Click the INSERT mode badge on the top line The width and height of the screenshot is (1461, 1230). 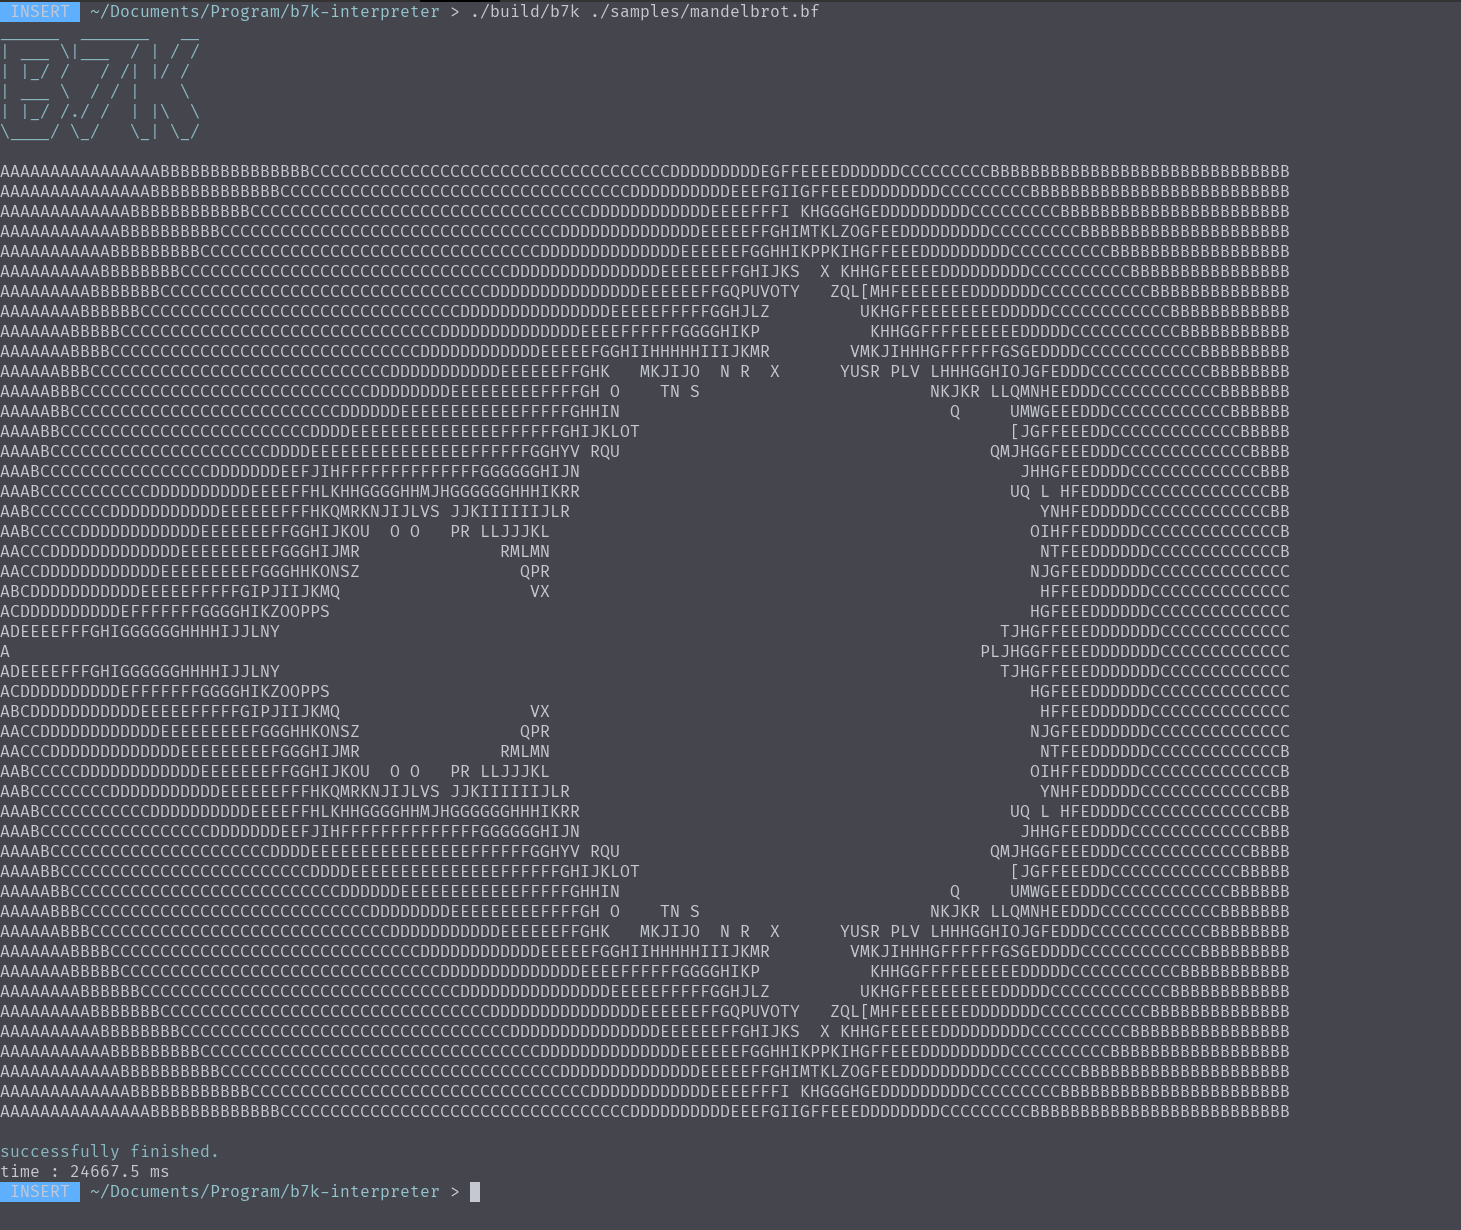(40, 12)
